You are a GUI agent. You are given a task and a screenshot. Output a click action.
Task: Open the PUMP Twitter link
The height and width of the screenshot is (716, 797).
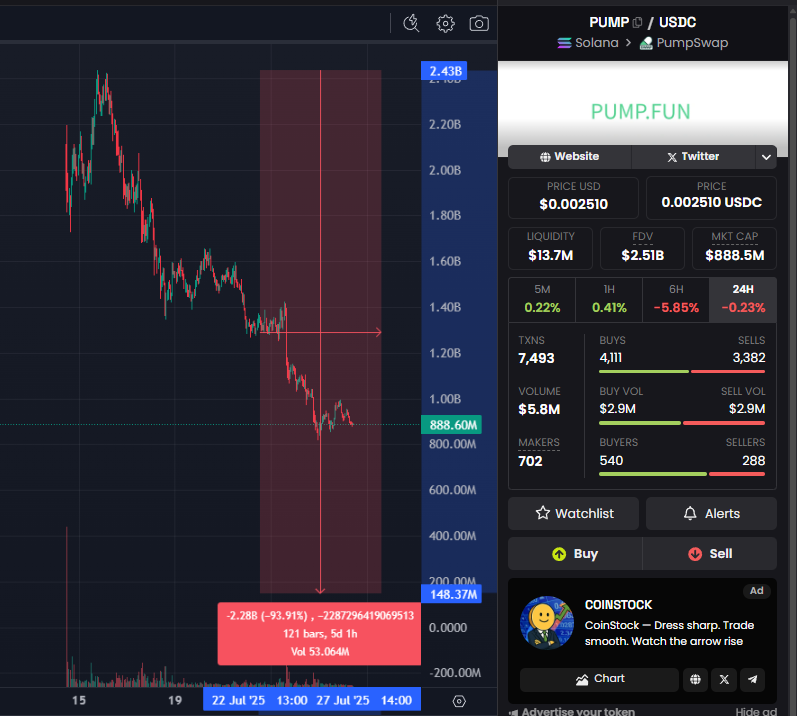(x=693, y=157)
